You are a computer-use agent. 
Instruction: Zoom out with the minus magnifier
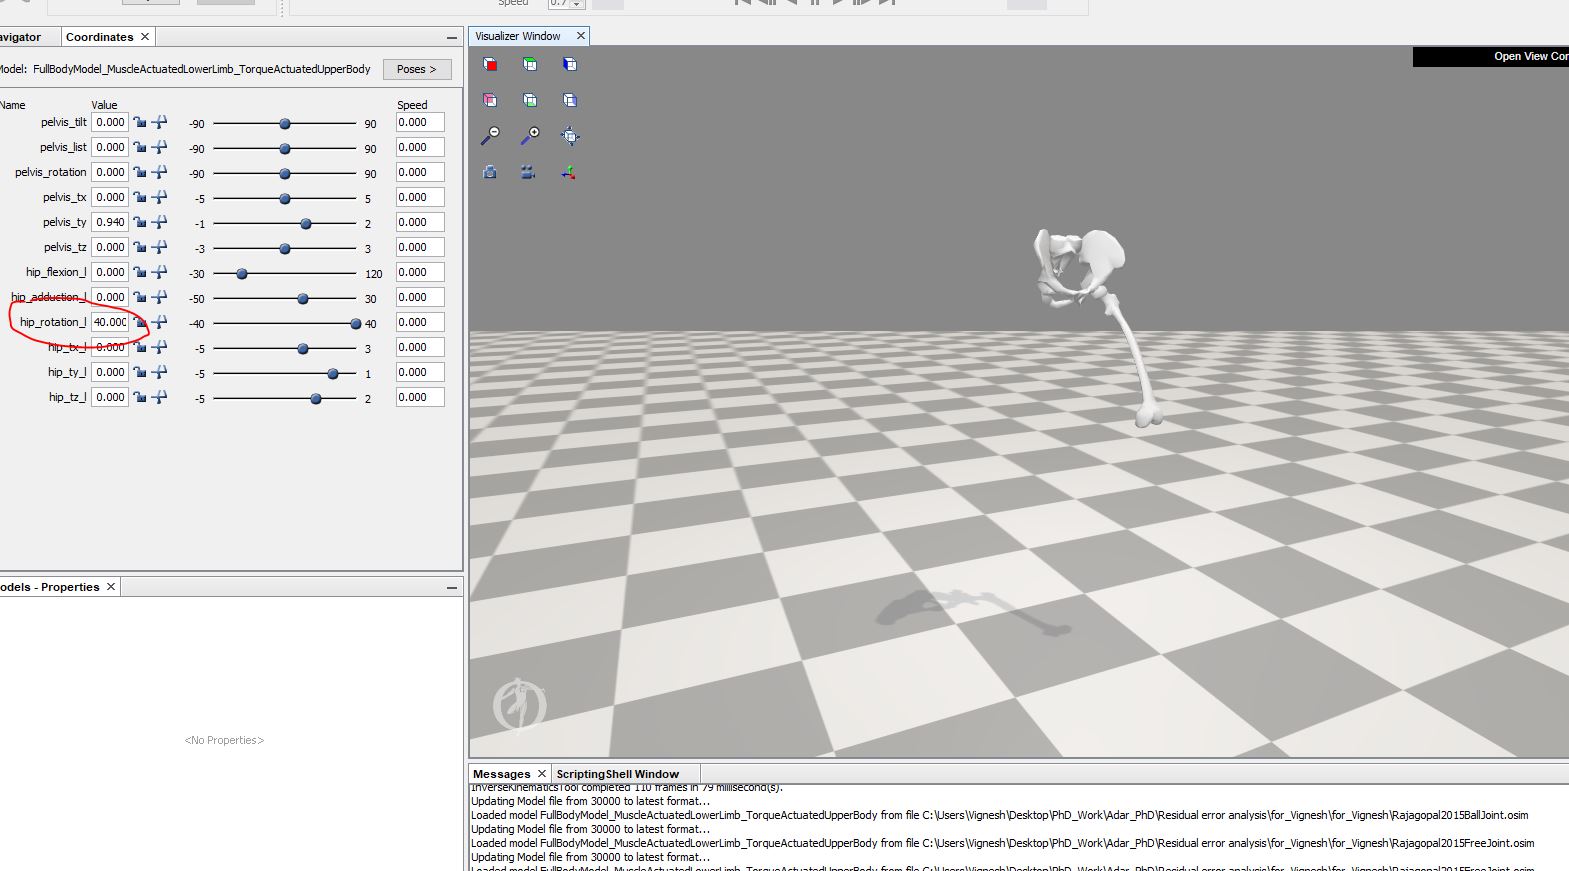pyautogui.click(x=490, y=136)
